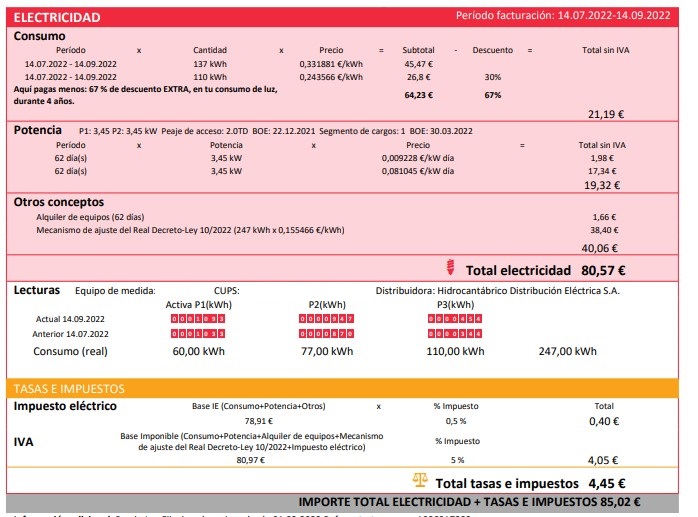Click Total electricidad 80,57 € line
Viewport: 698px width, 517px height.
545,271
